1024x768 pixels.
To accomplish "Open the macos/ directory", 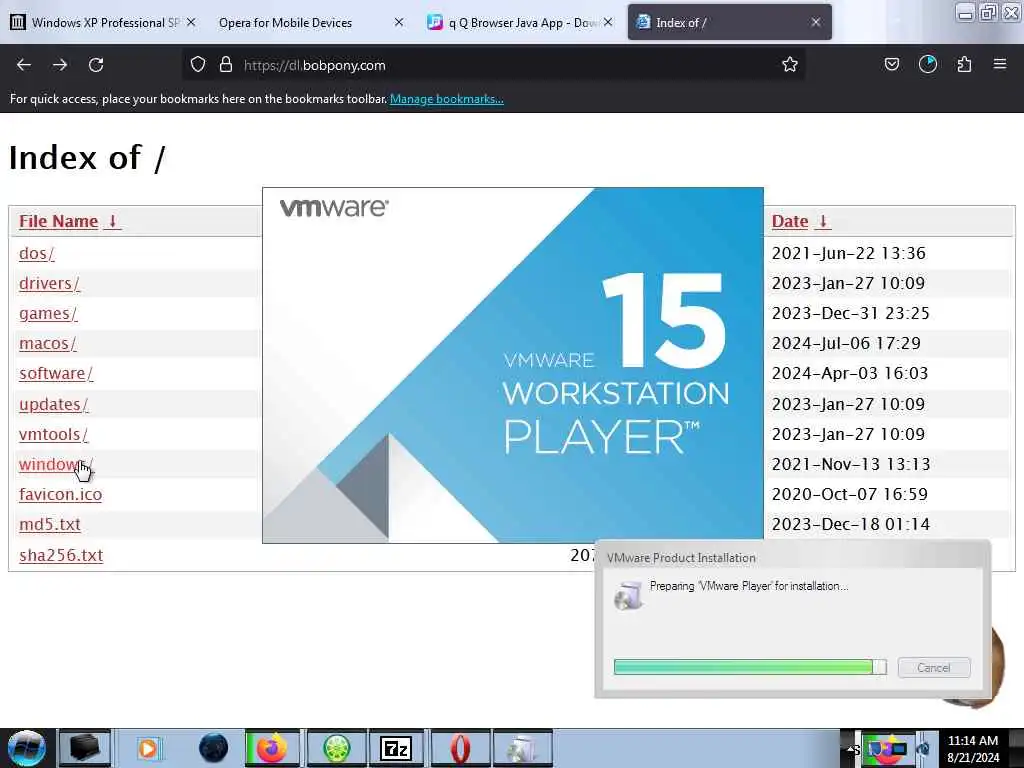I will click(x=47, y=344).
